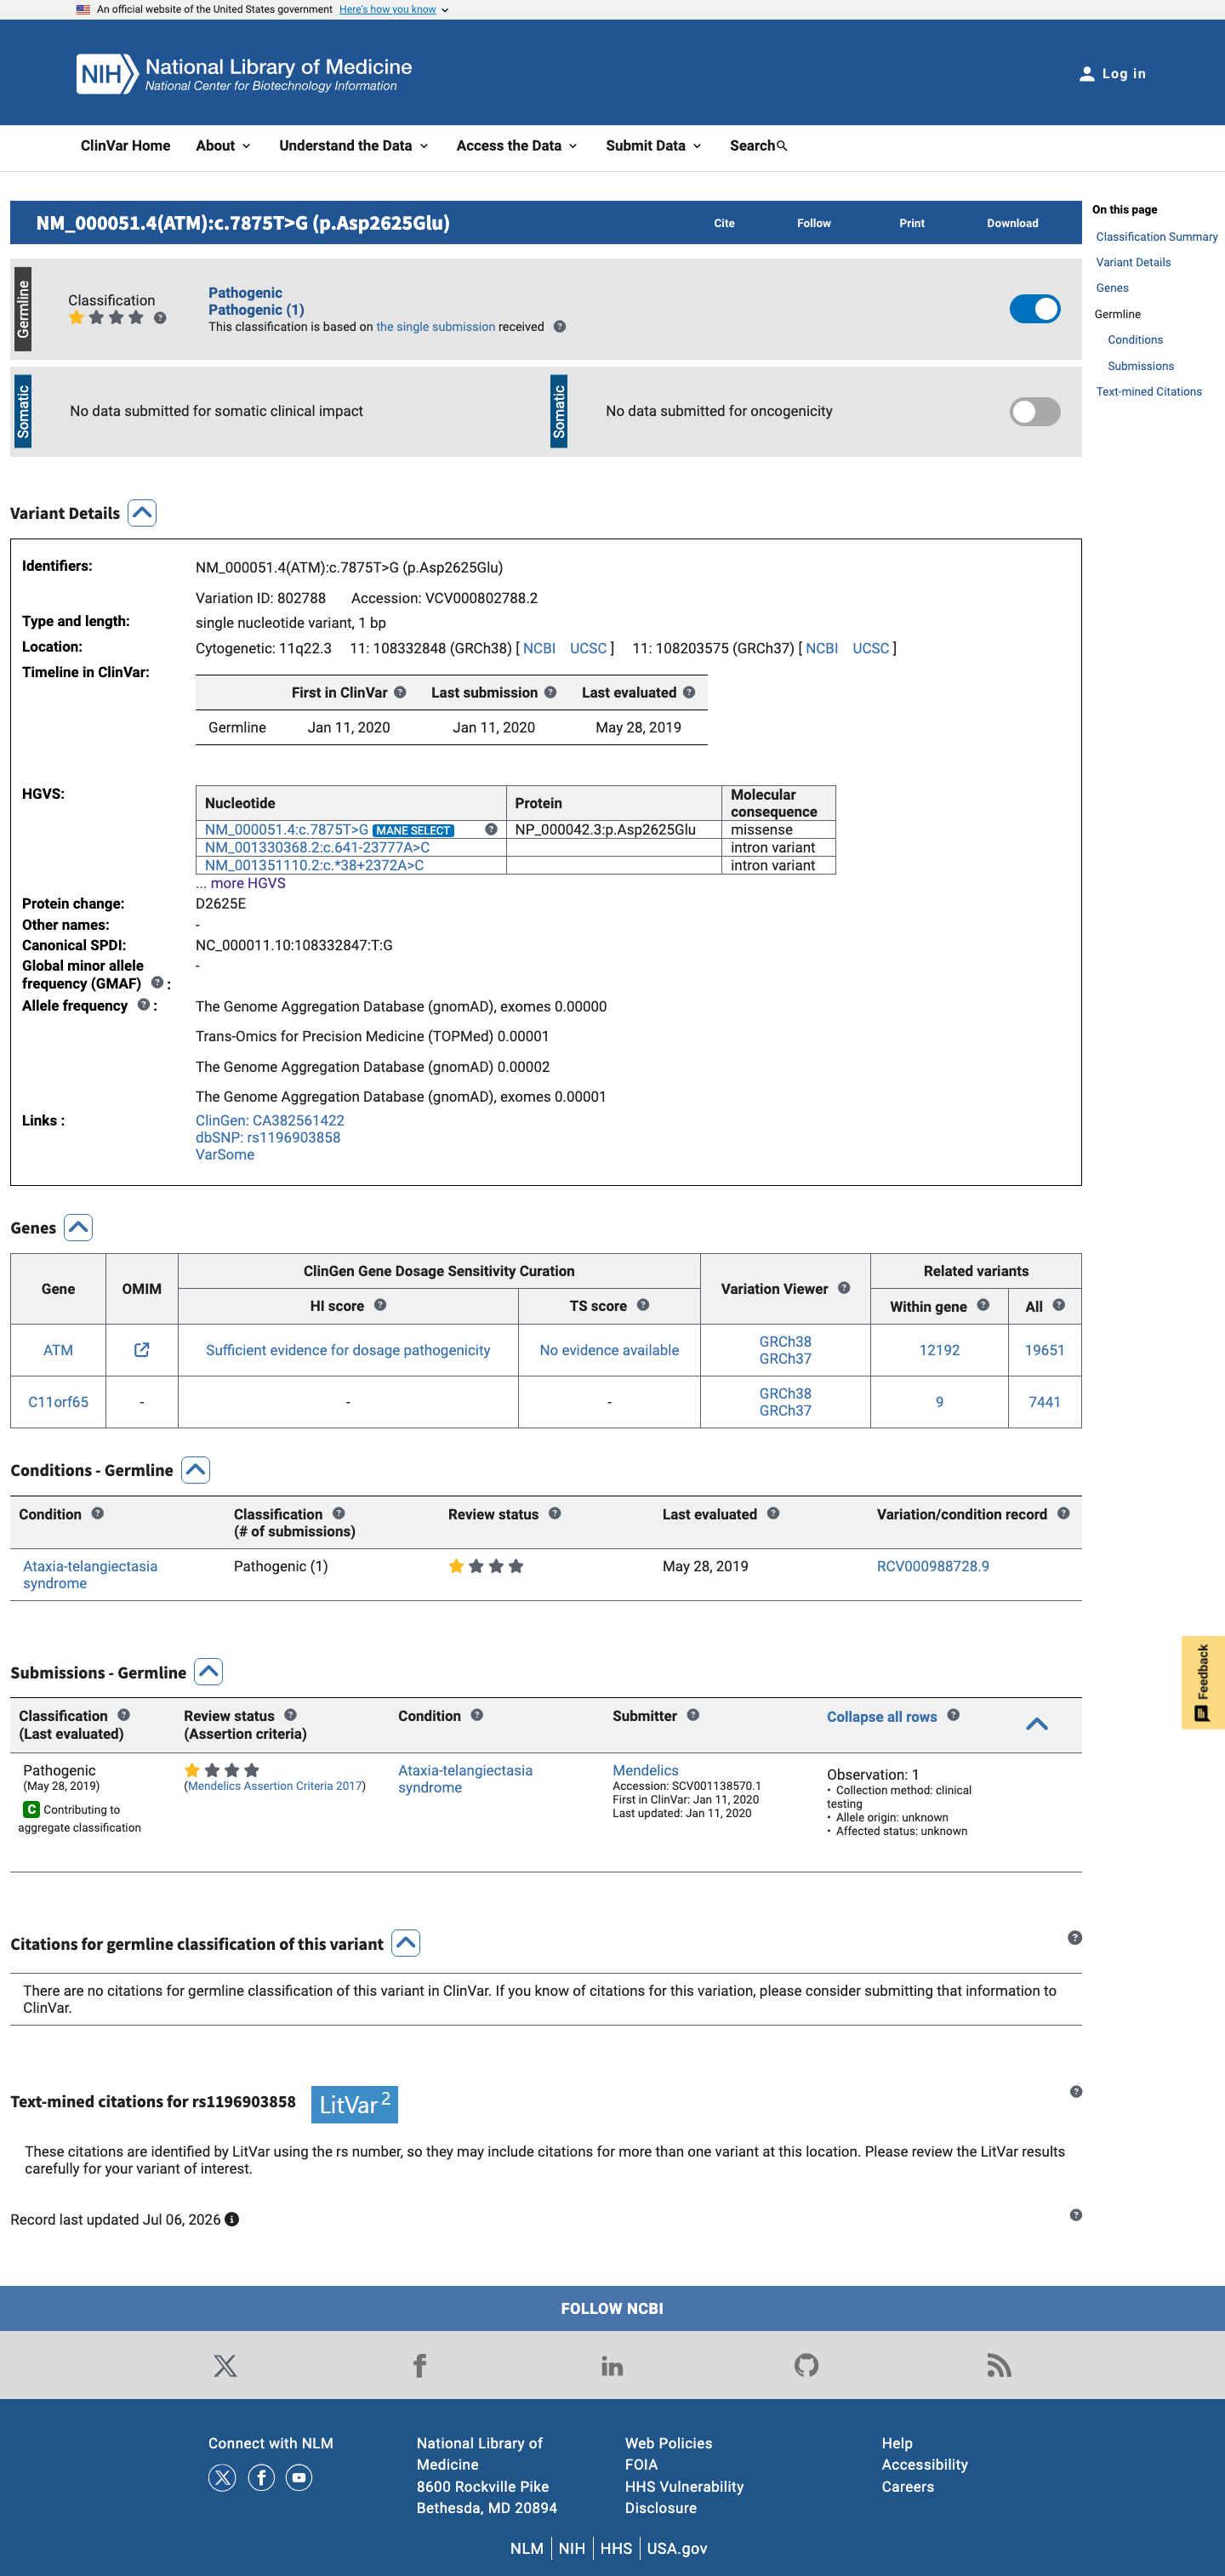Viewport: 1225px width, 2576px height.
Task: Collapse submission rows chevron arrow
Action: (x=1037, y=1724)
